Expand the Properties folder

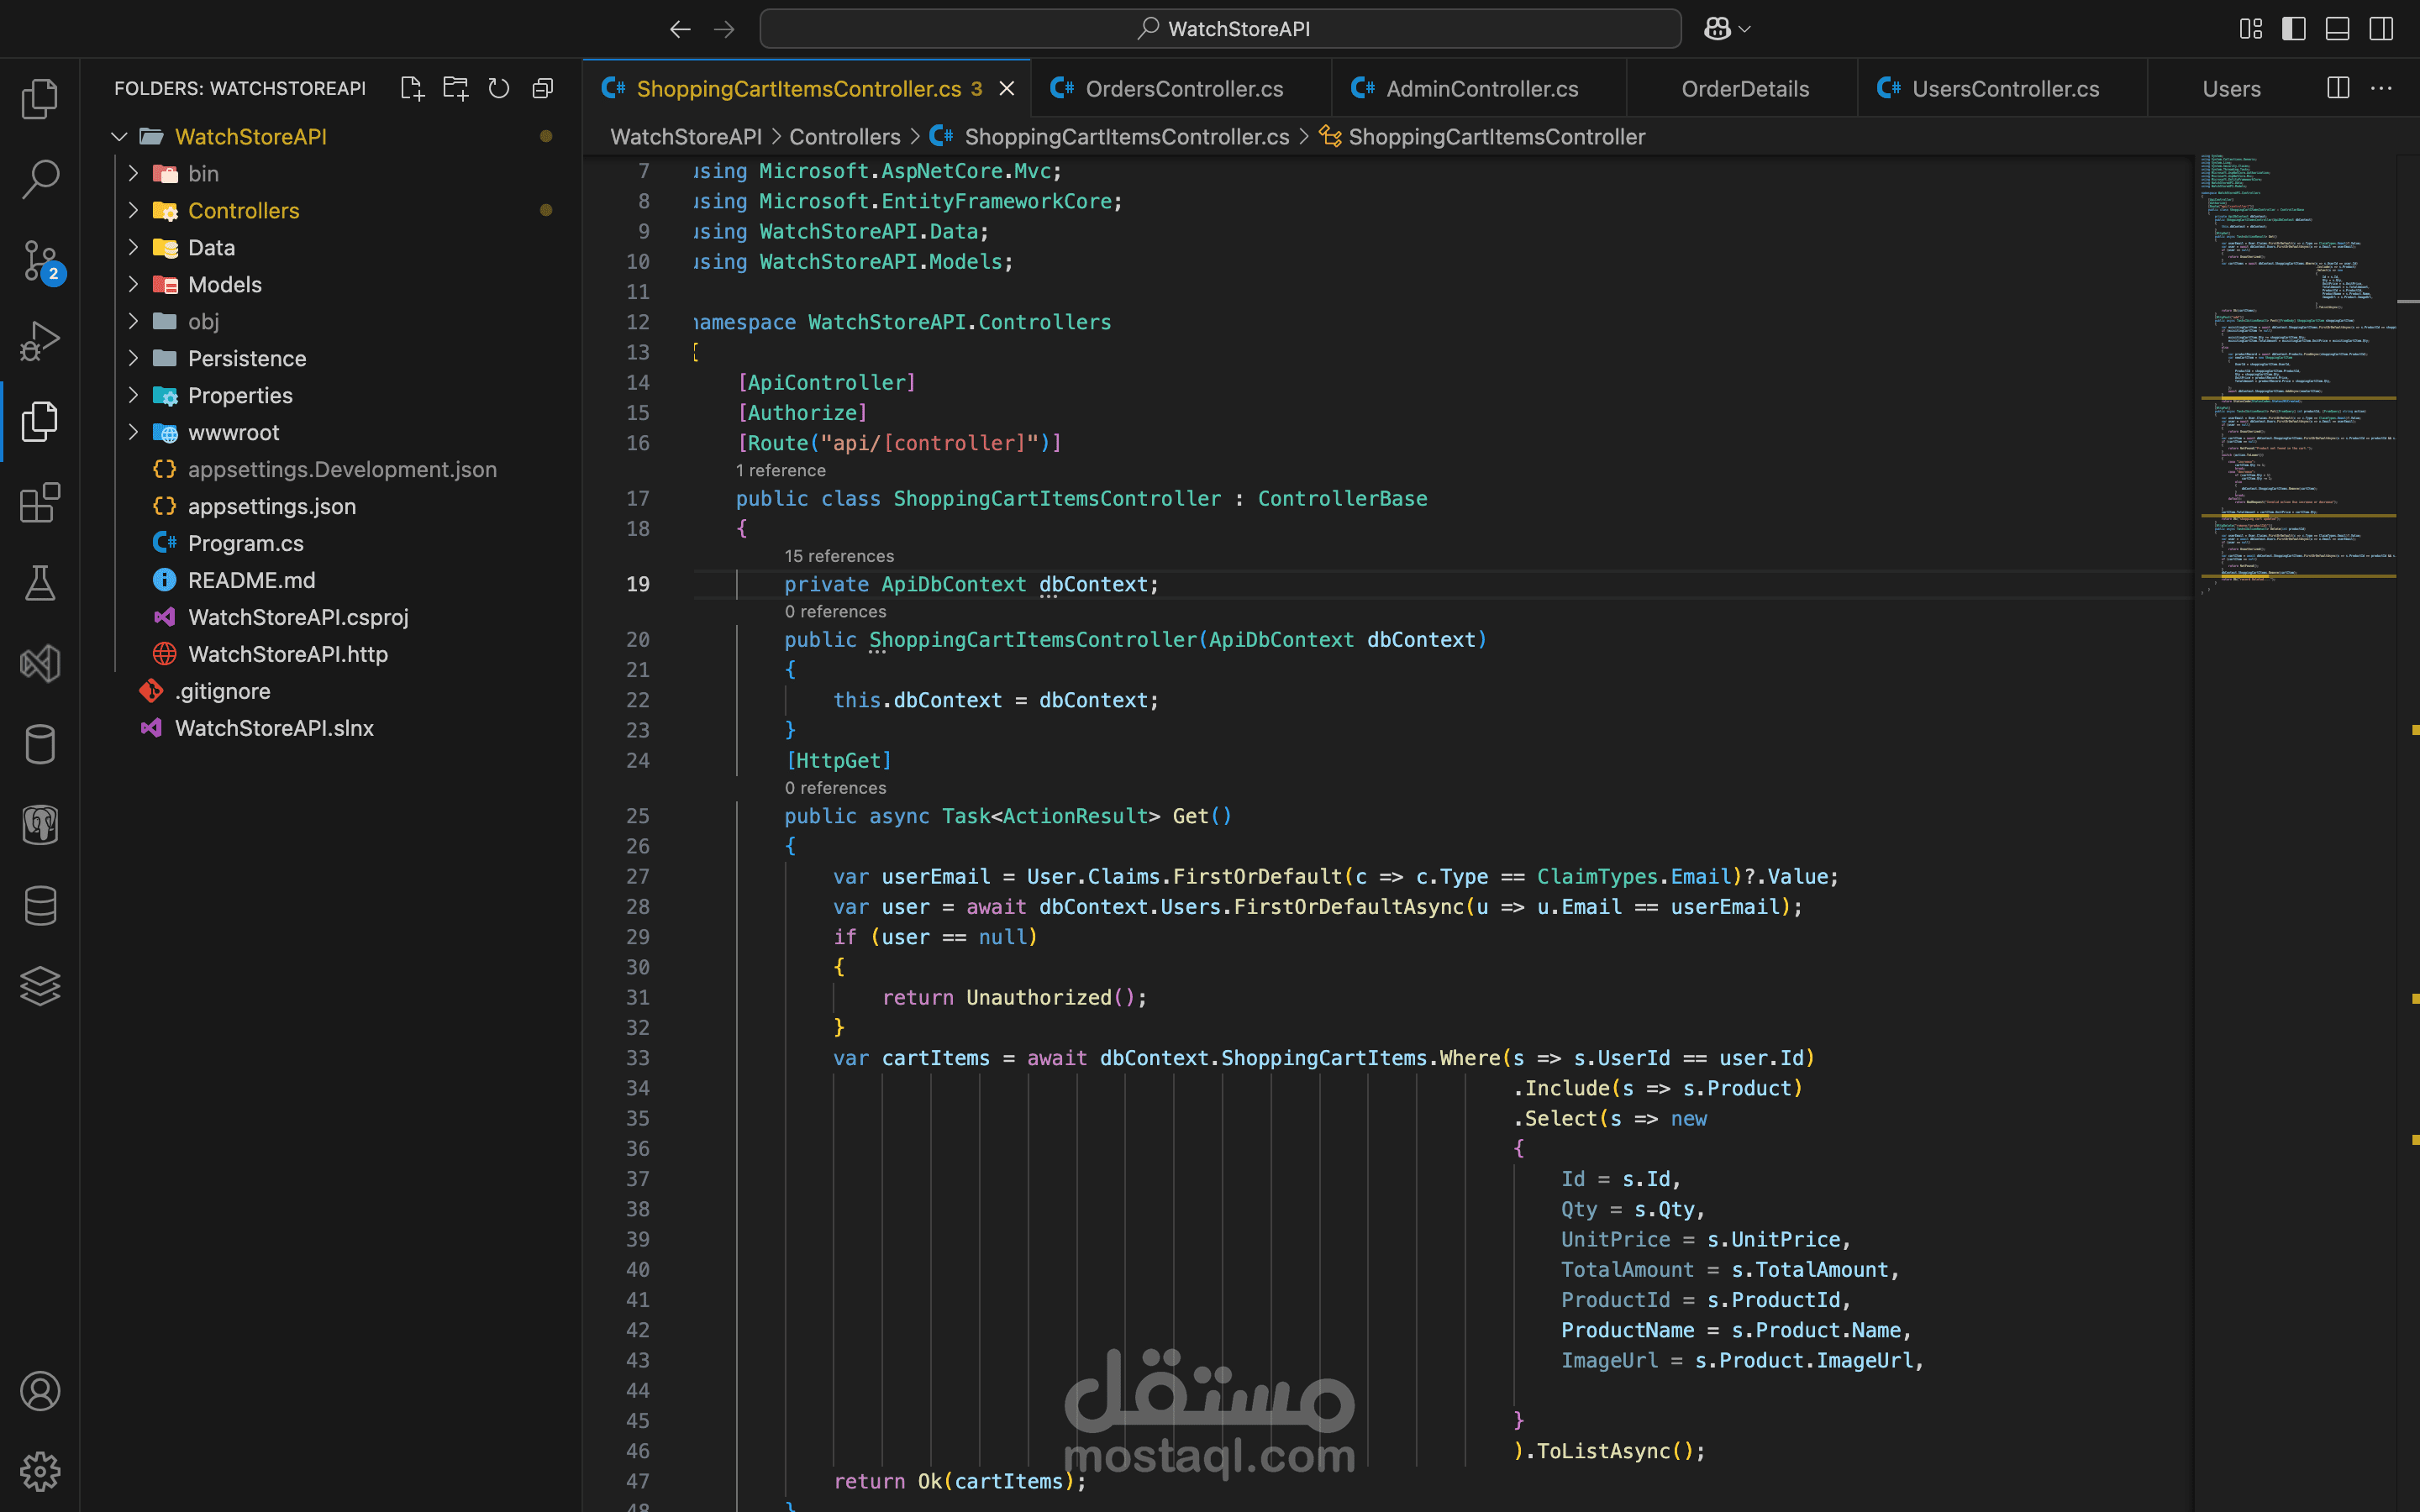click(x=133, y=395)
